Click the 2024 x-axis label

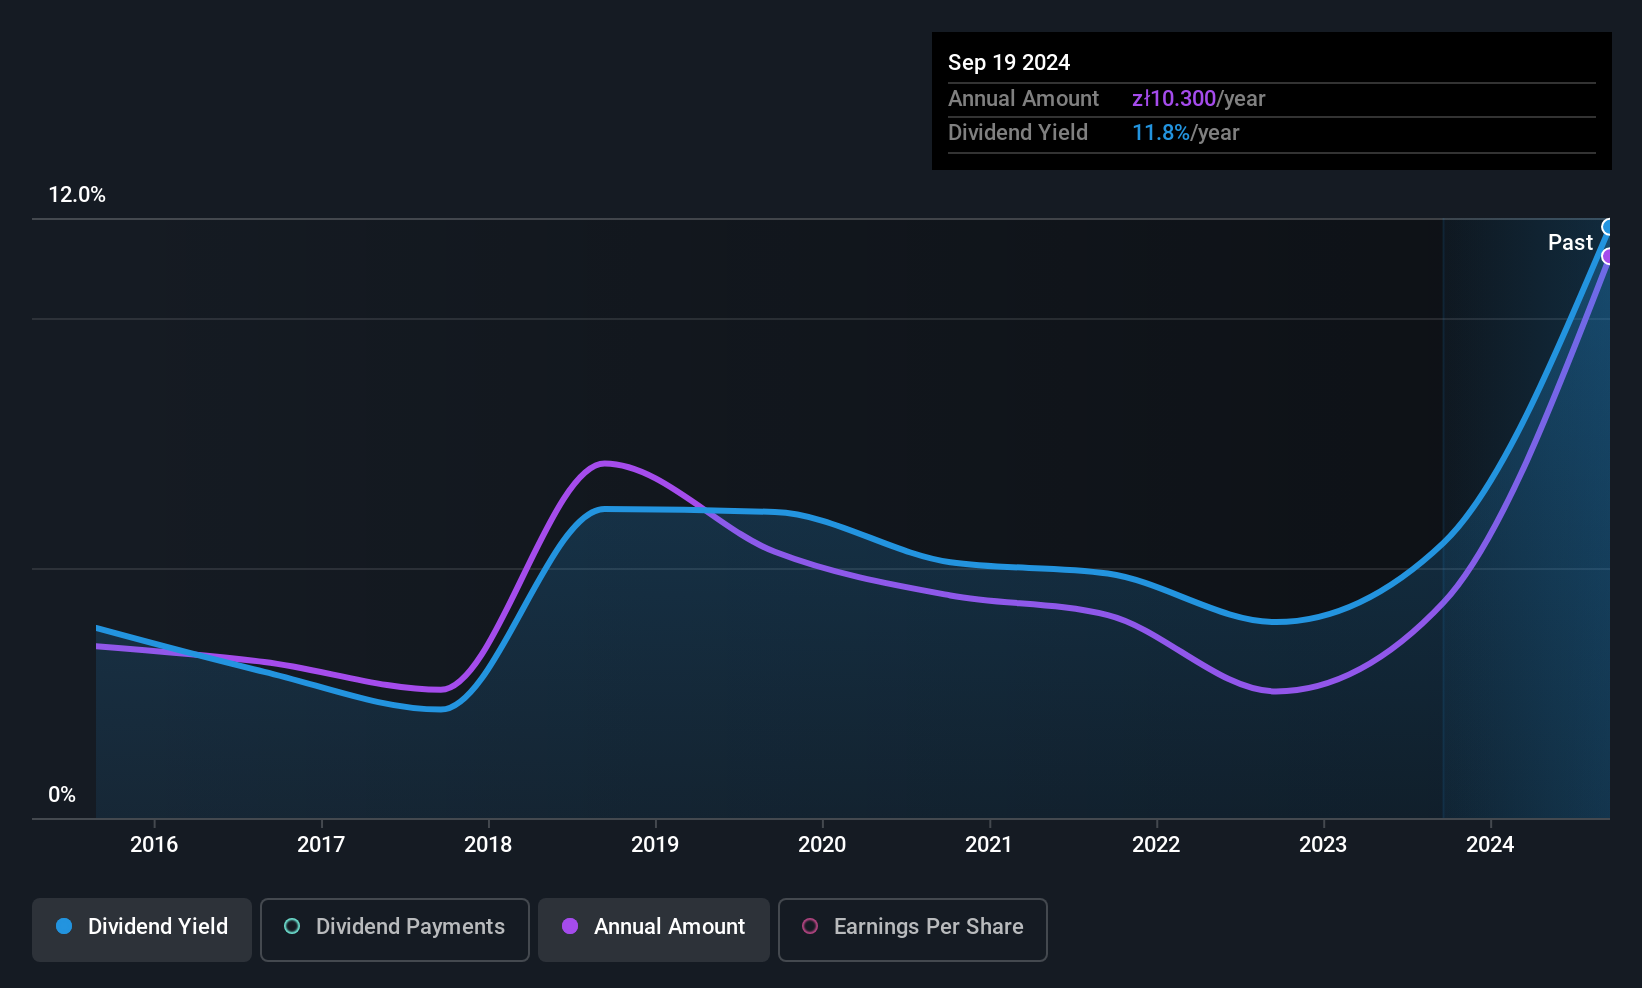click(1490, 844)
